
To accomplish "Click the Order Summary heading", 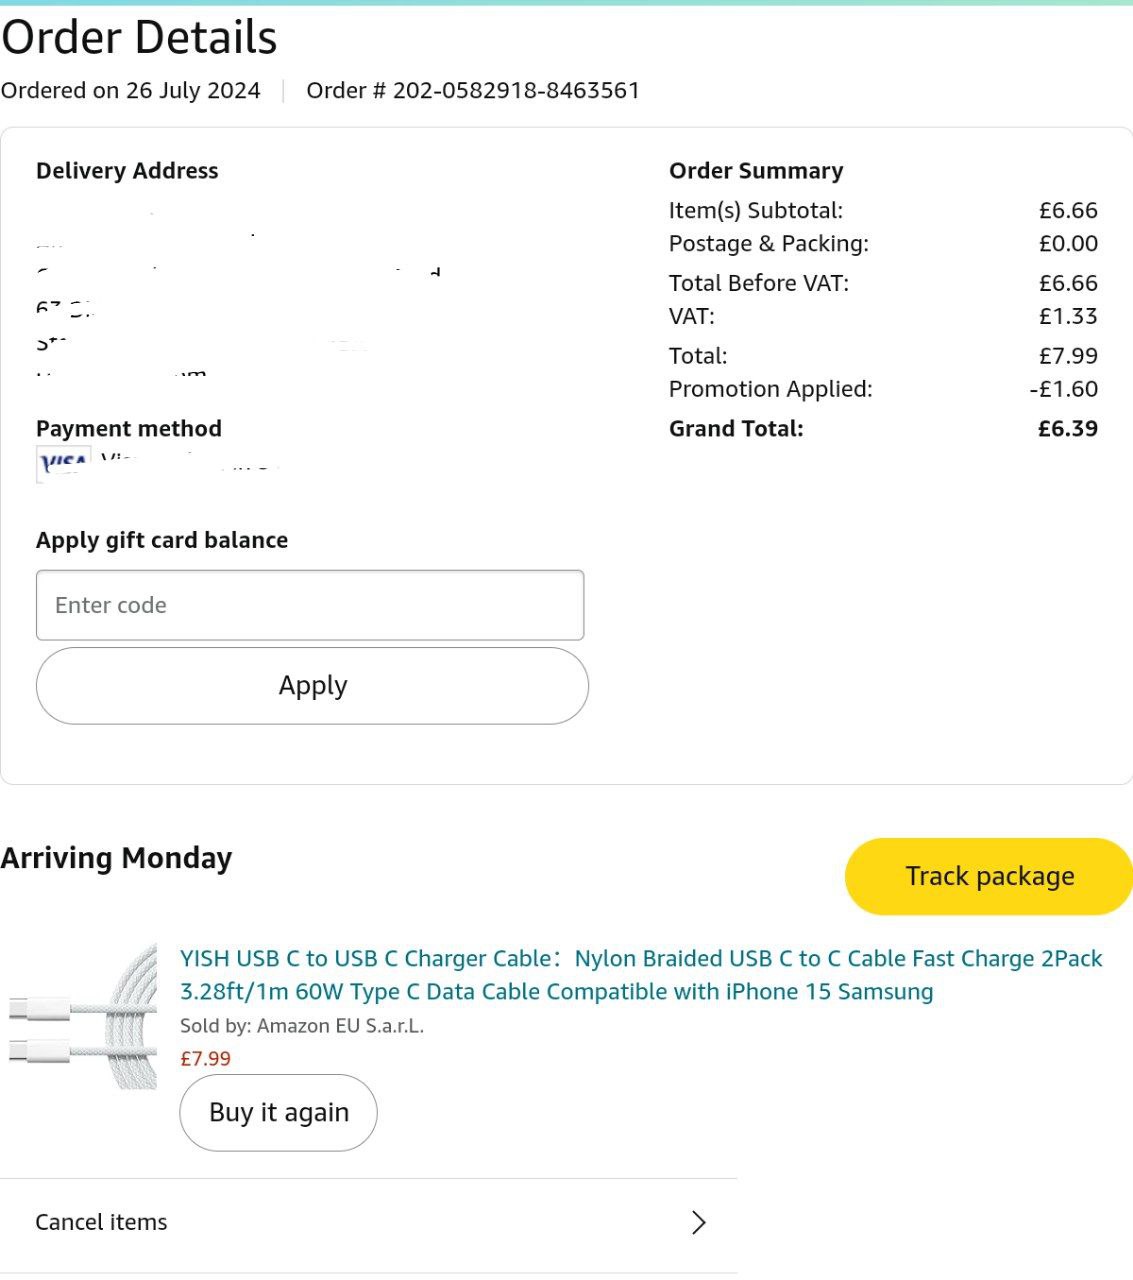I will coord(756,171).
